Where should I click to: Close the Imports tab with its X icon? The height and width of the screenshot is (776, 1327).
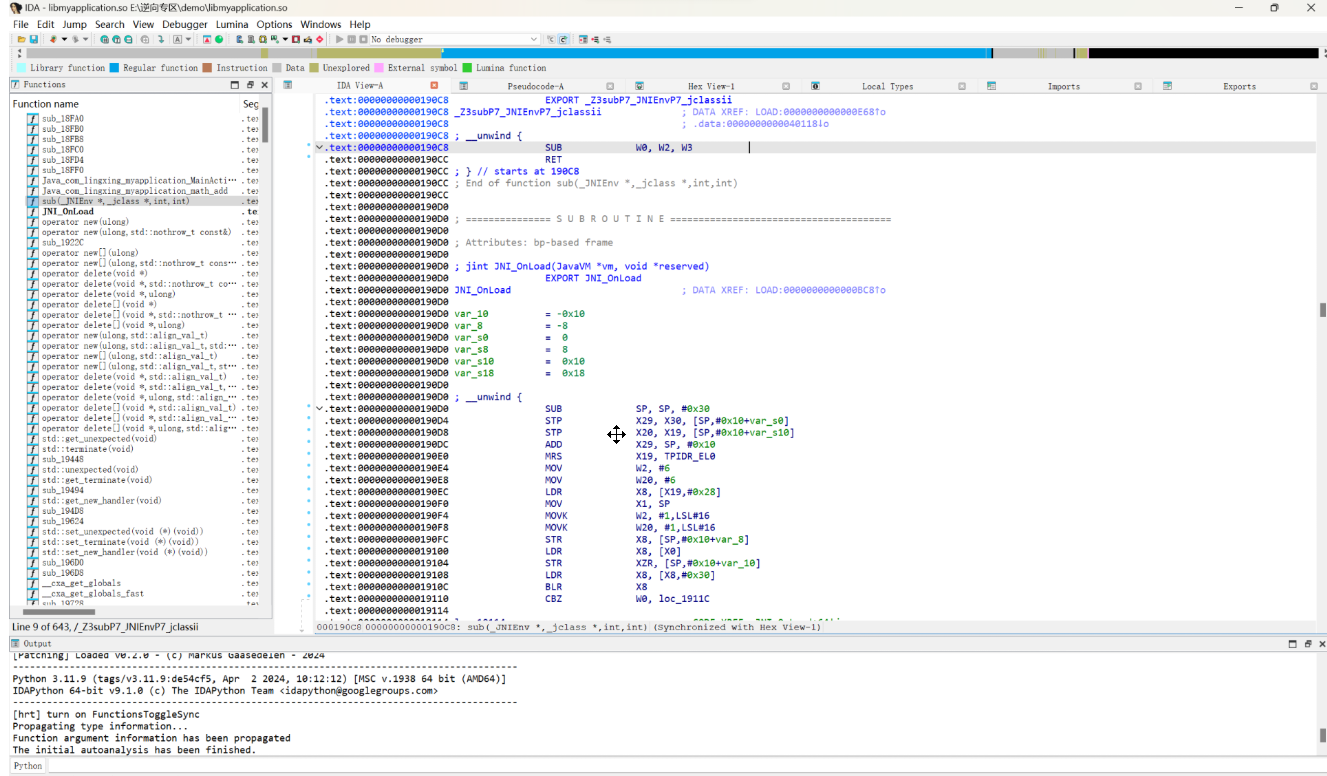click(1137, 86)
